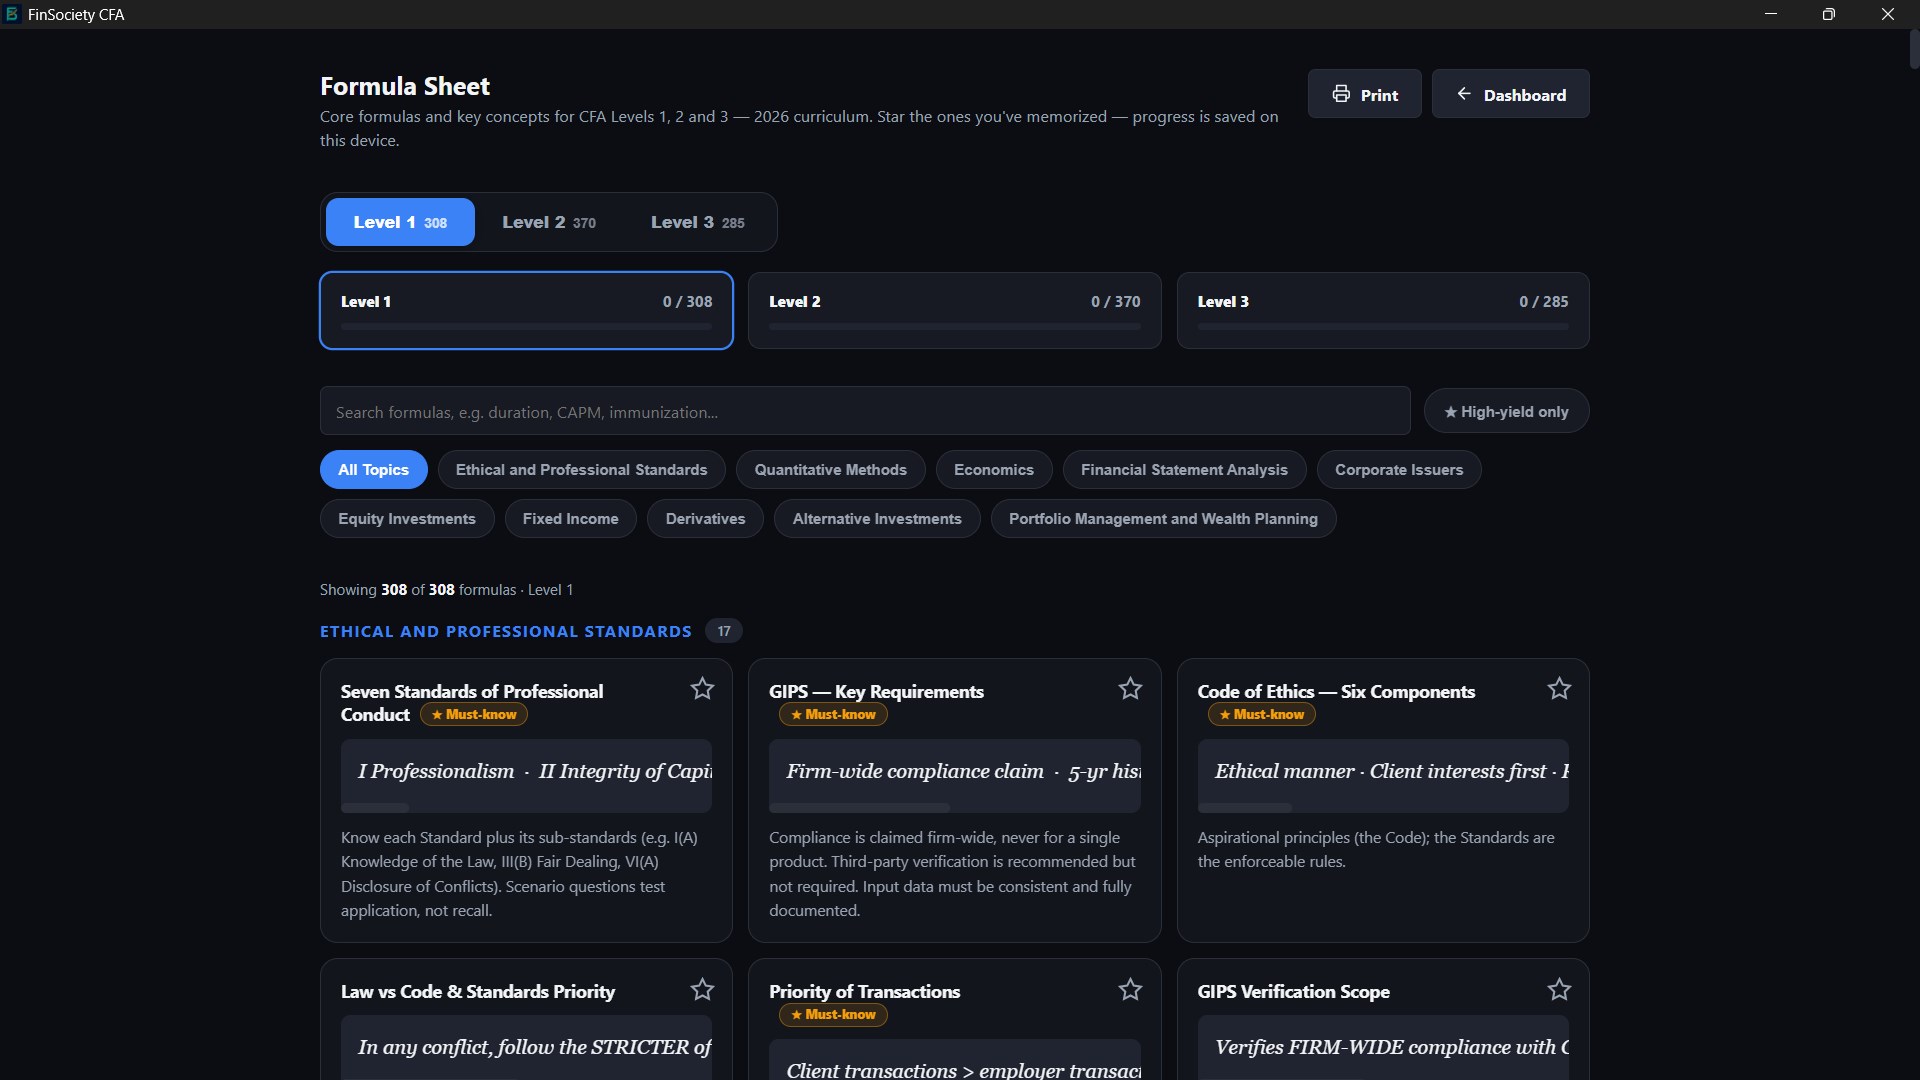Filter by Alternative Investments topic

coord(877,519)
